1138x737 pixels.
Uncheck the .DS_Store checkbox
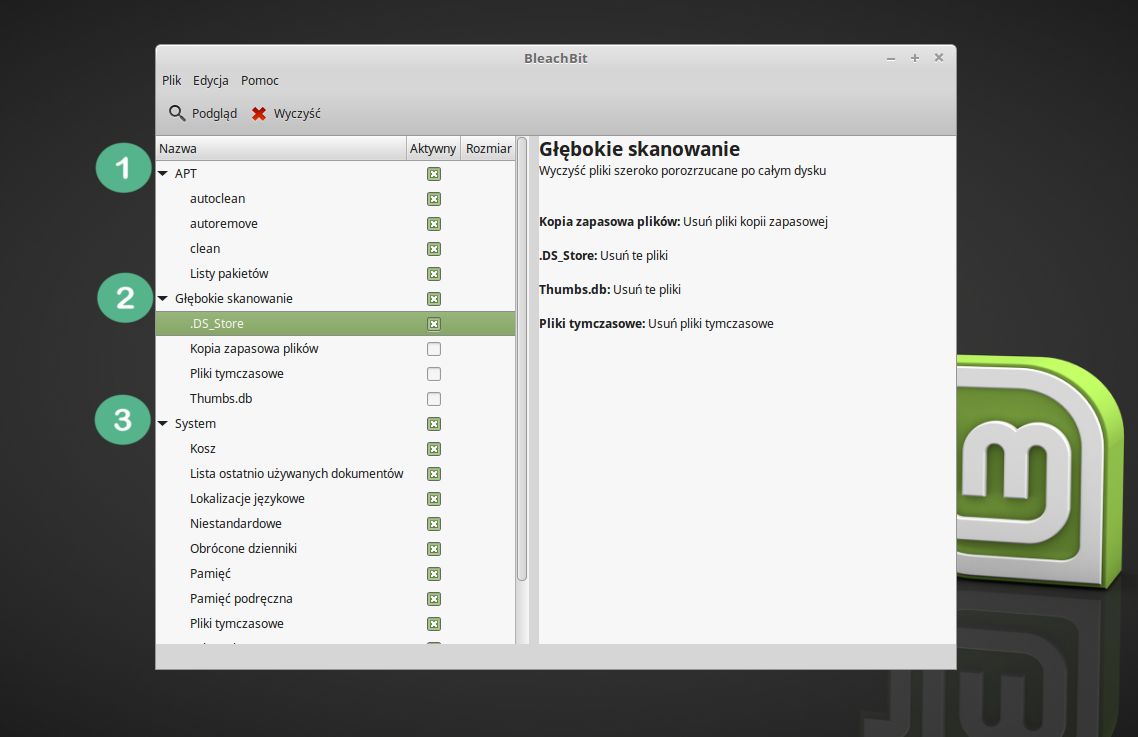point(434,324)
